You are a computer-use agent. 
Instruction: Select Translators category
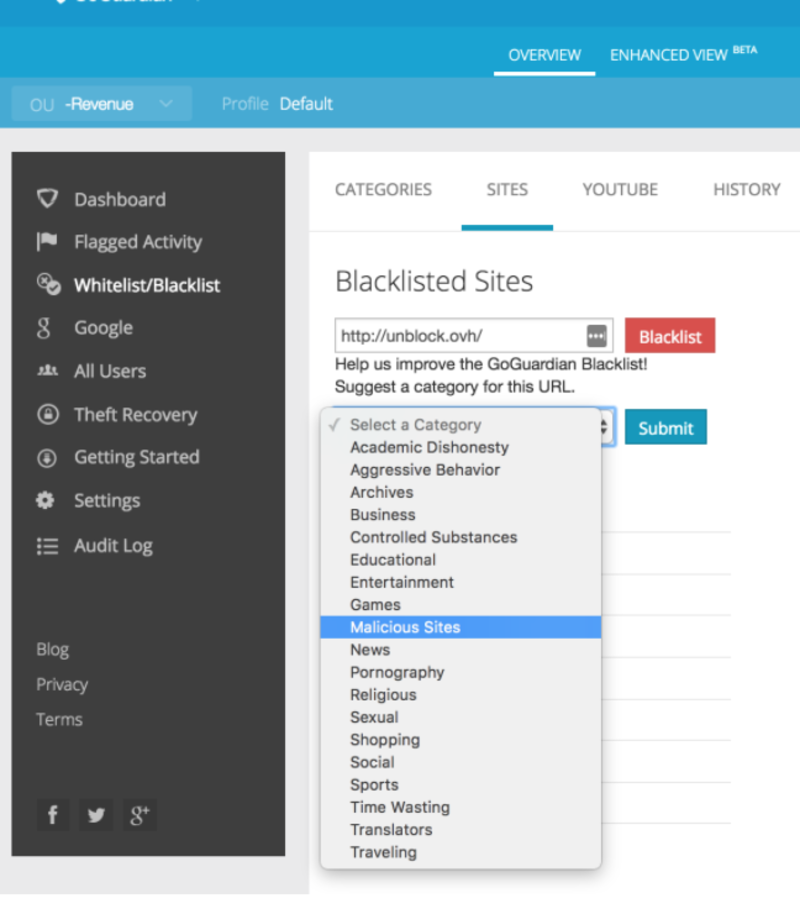(461, 830)
